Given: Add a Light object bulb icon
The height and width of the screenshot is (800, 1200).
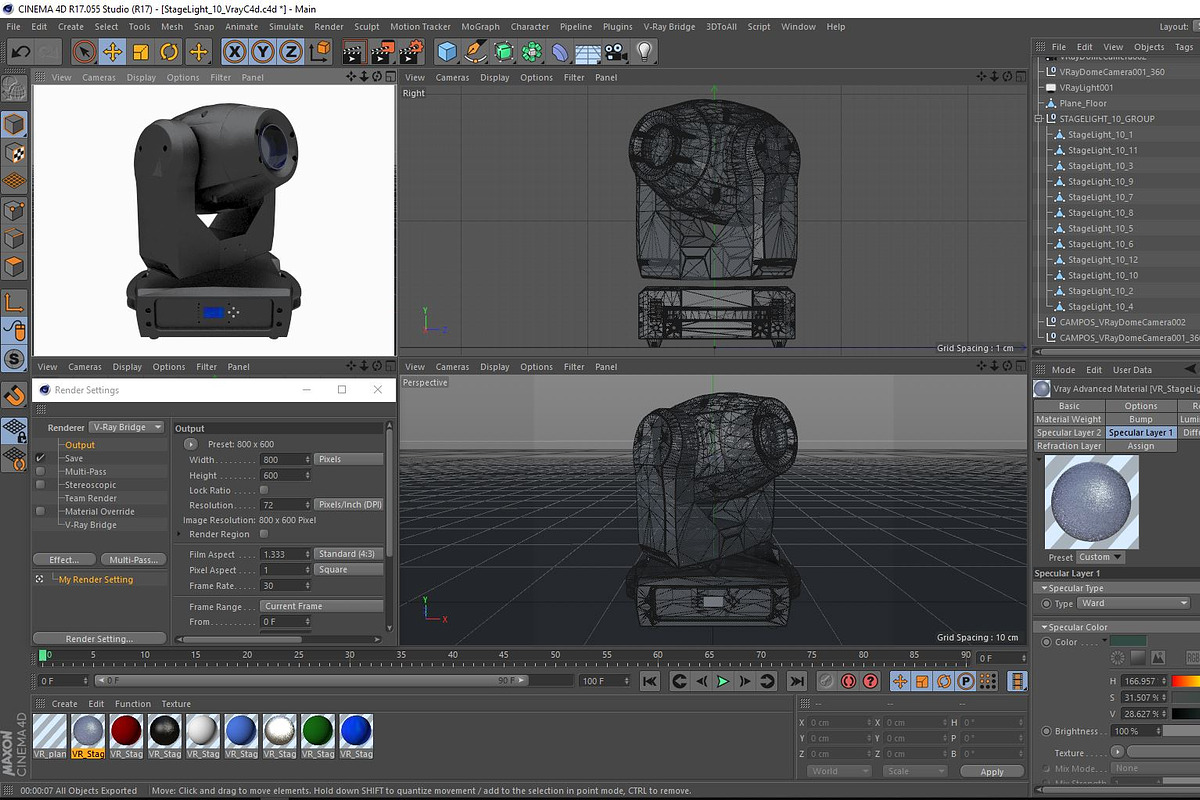Looking at the screenshot, I should coord(644,51).
